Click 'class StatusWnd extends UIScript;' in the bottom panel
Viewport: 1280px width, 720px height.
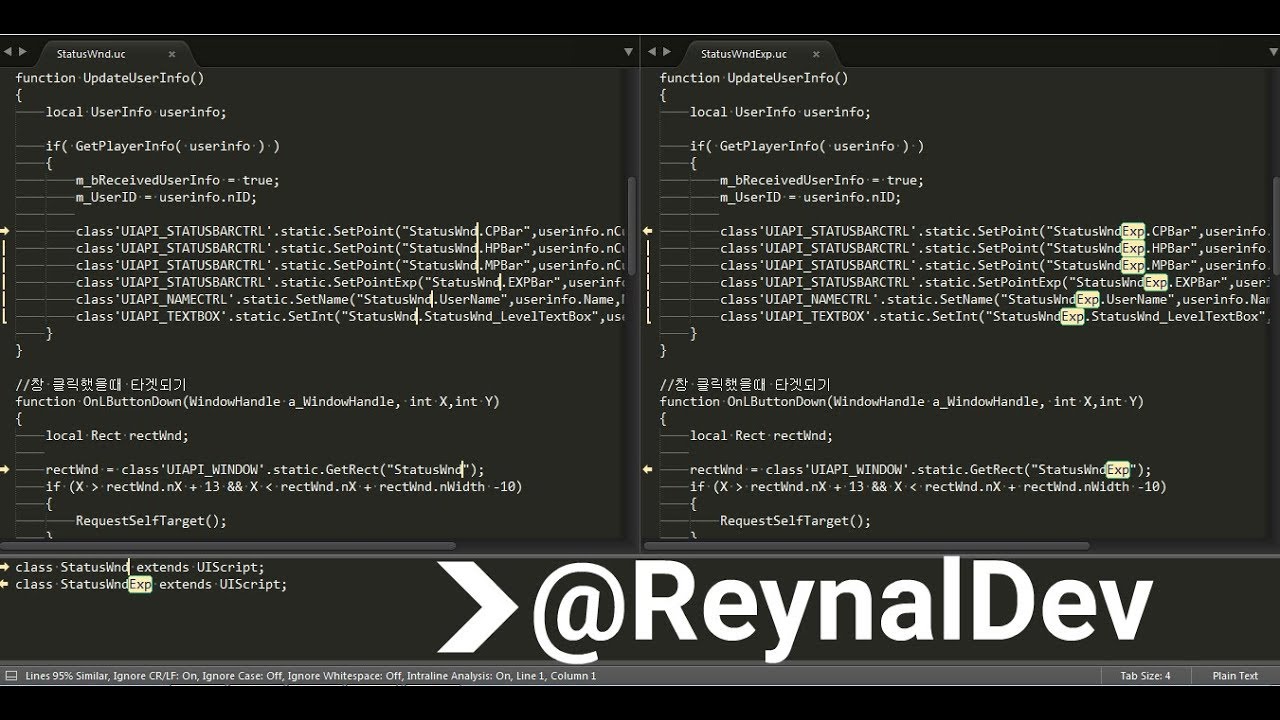click(140, 567)
